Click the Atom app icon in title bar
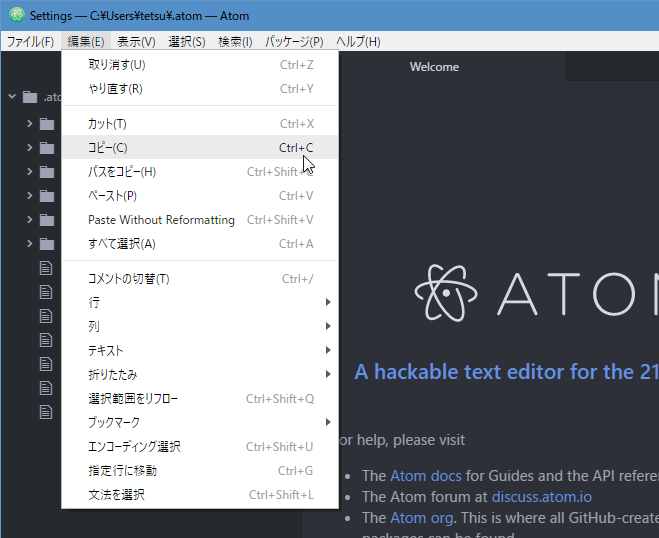The width and height of the screenshot is (659, 538). coord(16,16)
